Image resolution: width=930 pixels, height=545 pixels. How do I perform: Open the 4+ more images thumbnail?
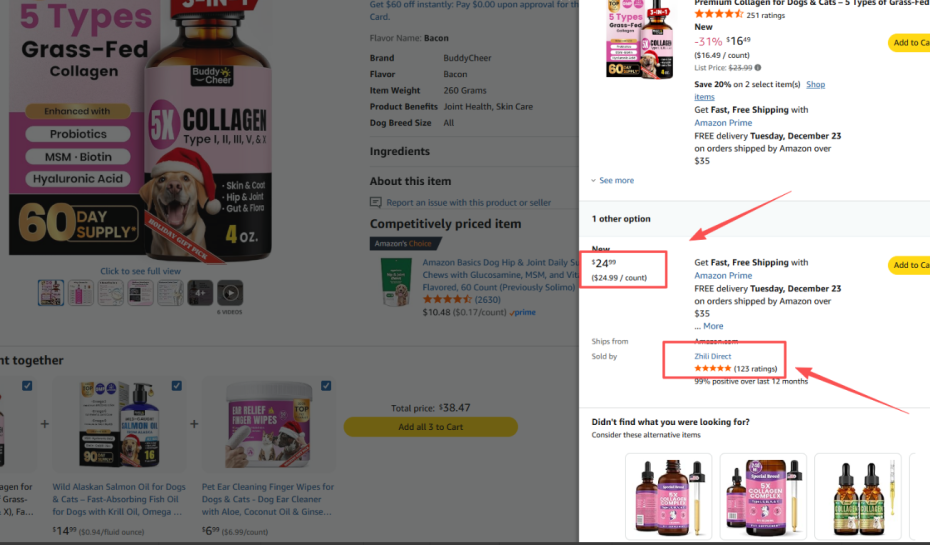tap(200, 293)
